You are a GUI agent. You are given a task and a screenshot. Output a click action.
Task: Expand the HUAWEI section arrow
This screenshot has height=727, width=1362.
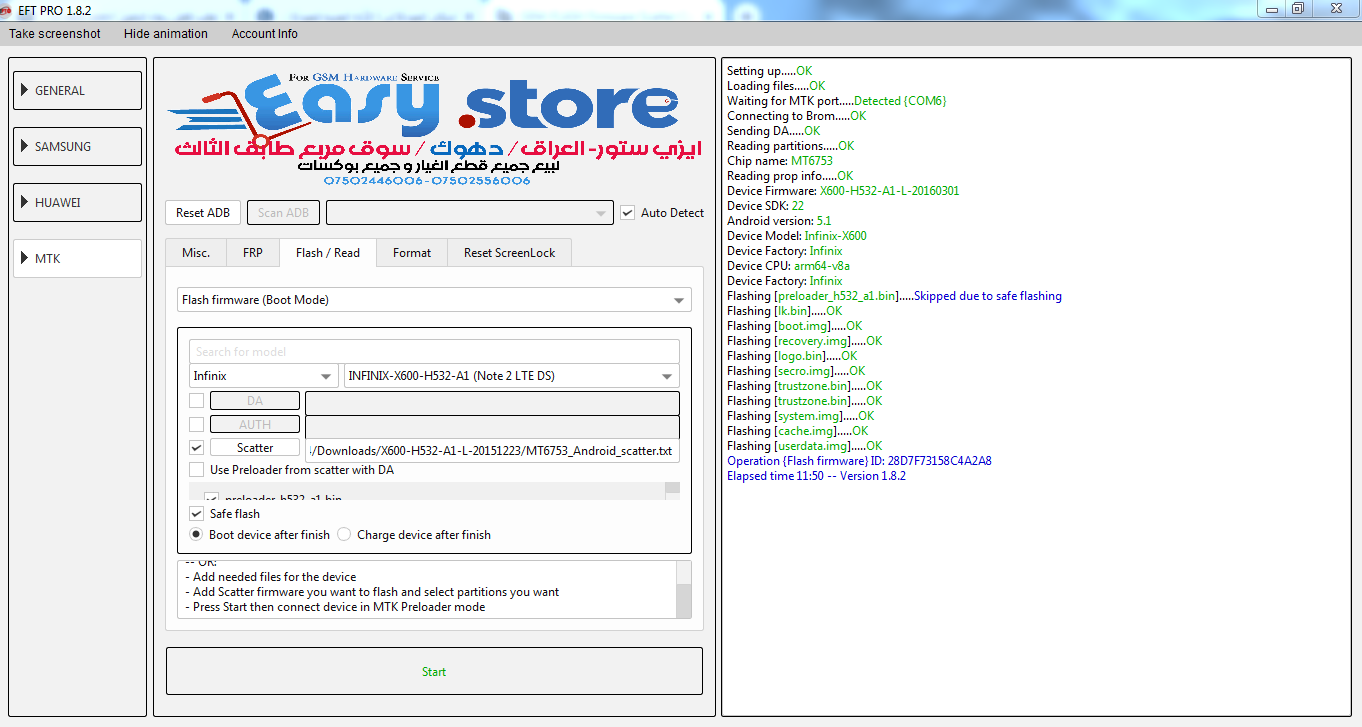point(24,202)
